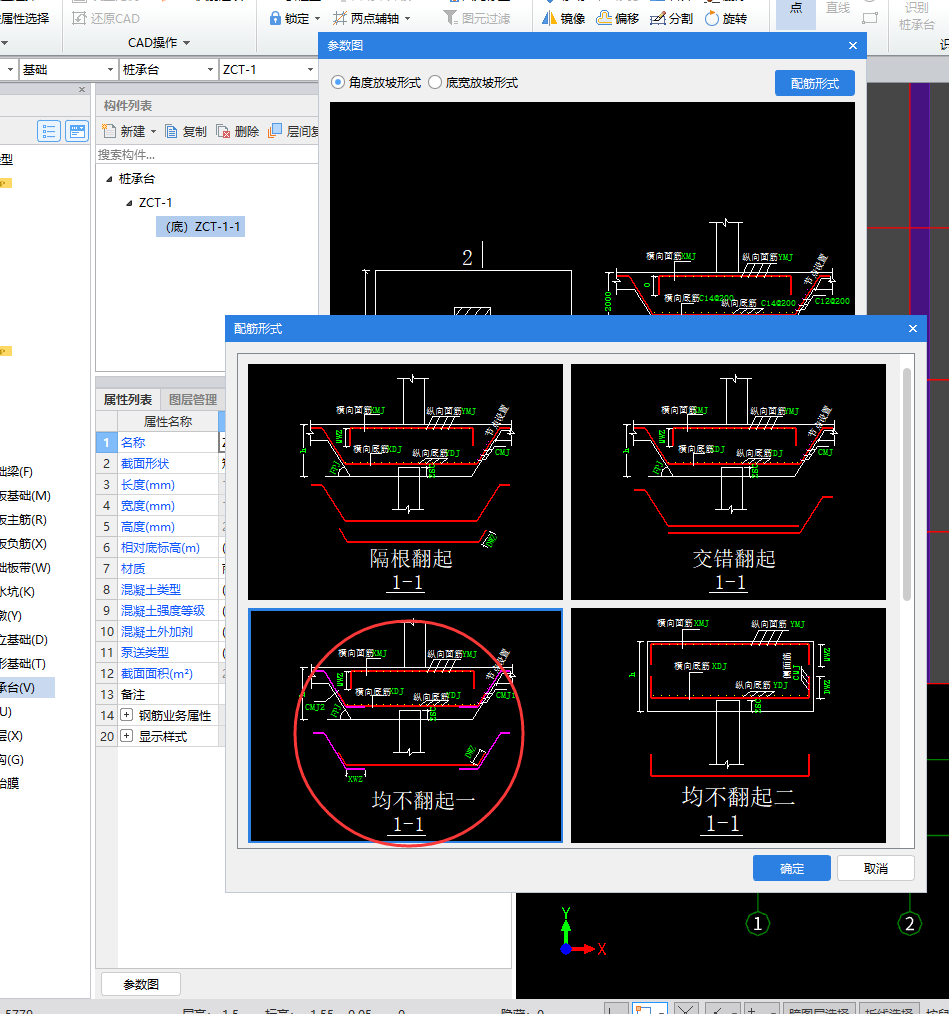Click the 锁定 lock icon
The width and height of the screenshot is (949, 1014).
coord(275,18)
